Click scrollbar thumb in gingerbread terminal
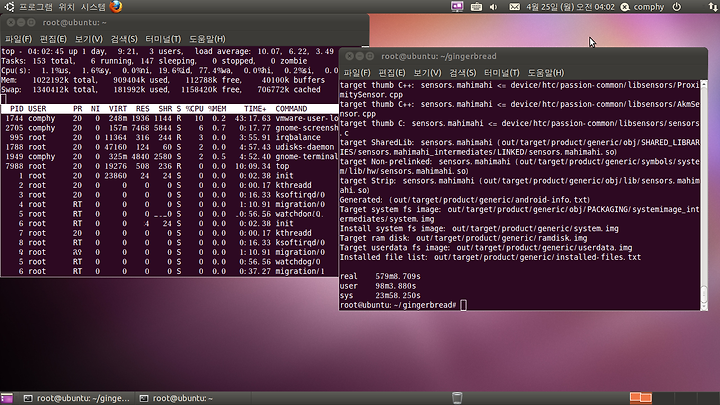The image size is (720, 405). click(704, 294)
